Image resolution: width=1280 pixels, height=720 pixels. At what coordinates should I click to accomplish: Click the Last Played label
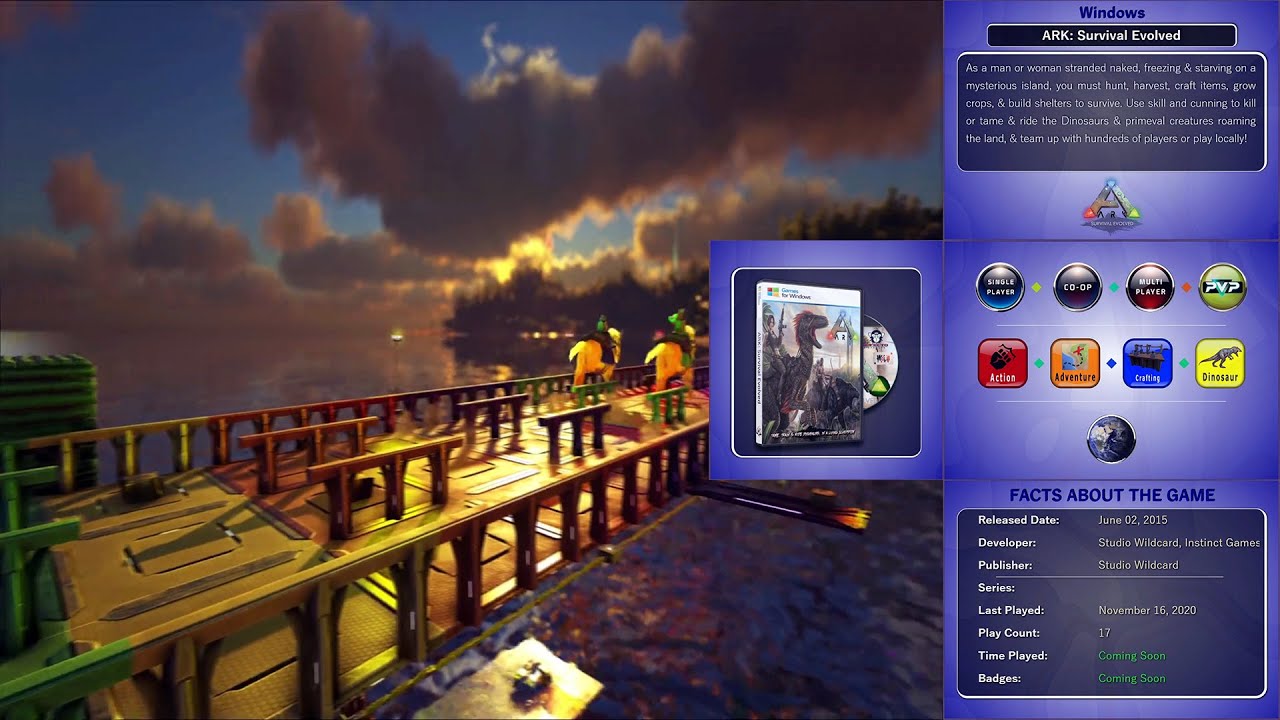click(1011, 610)
